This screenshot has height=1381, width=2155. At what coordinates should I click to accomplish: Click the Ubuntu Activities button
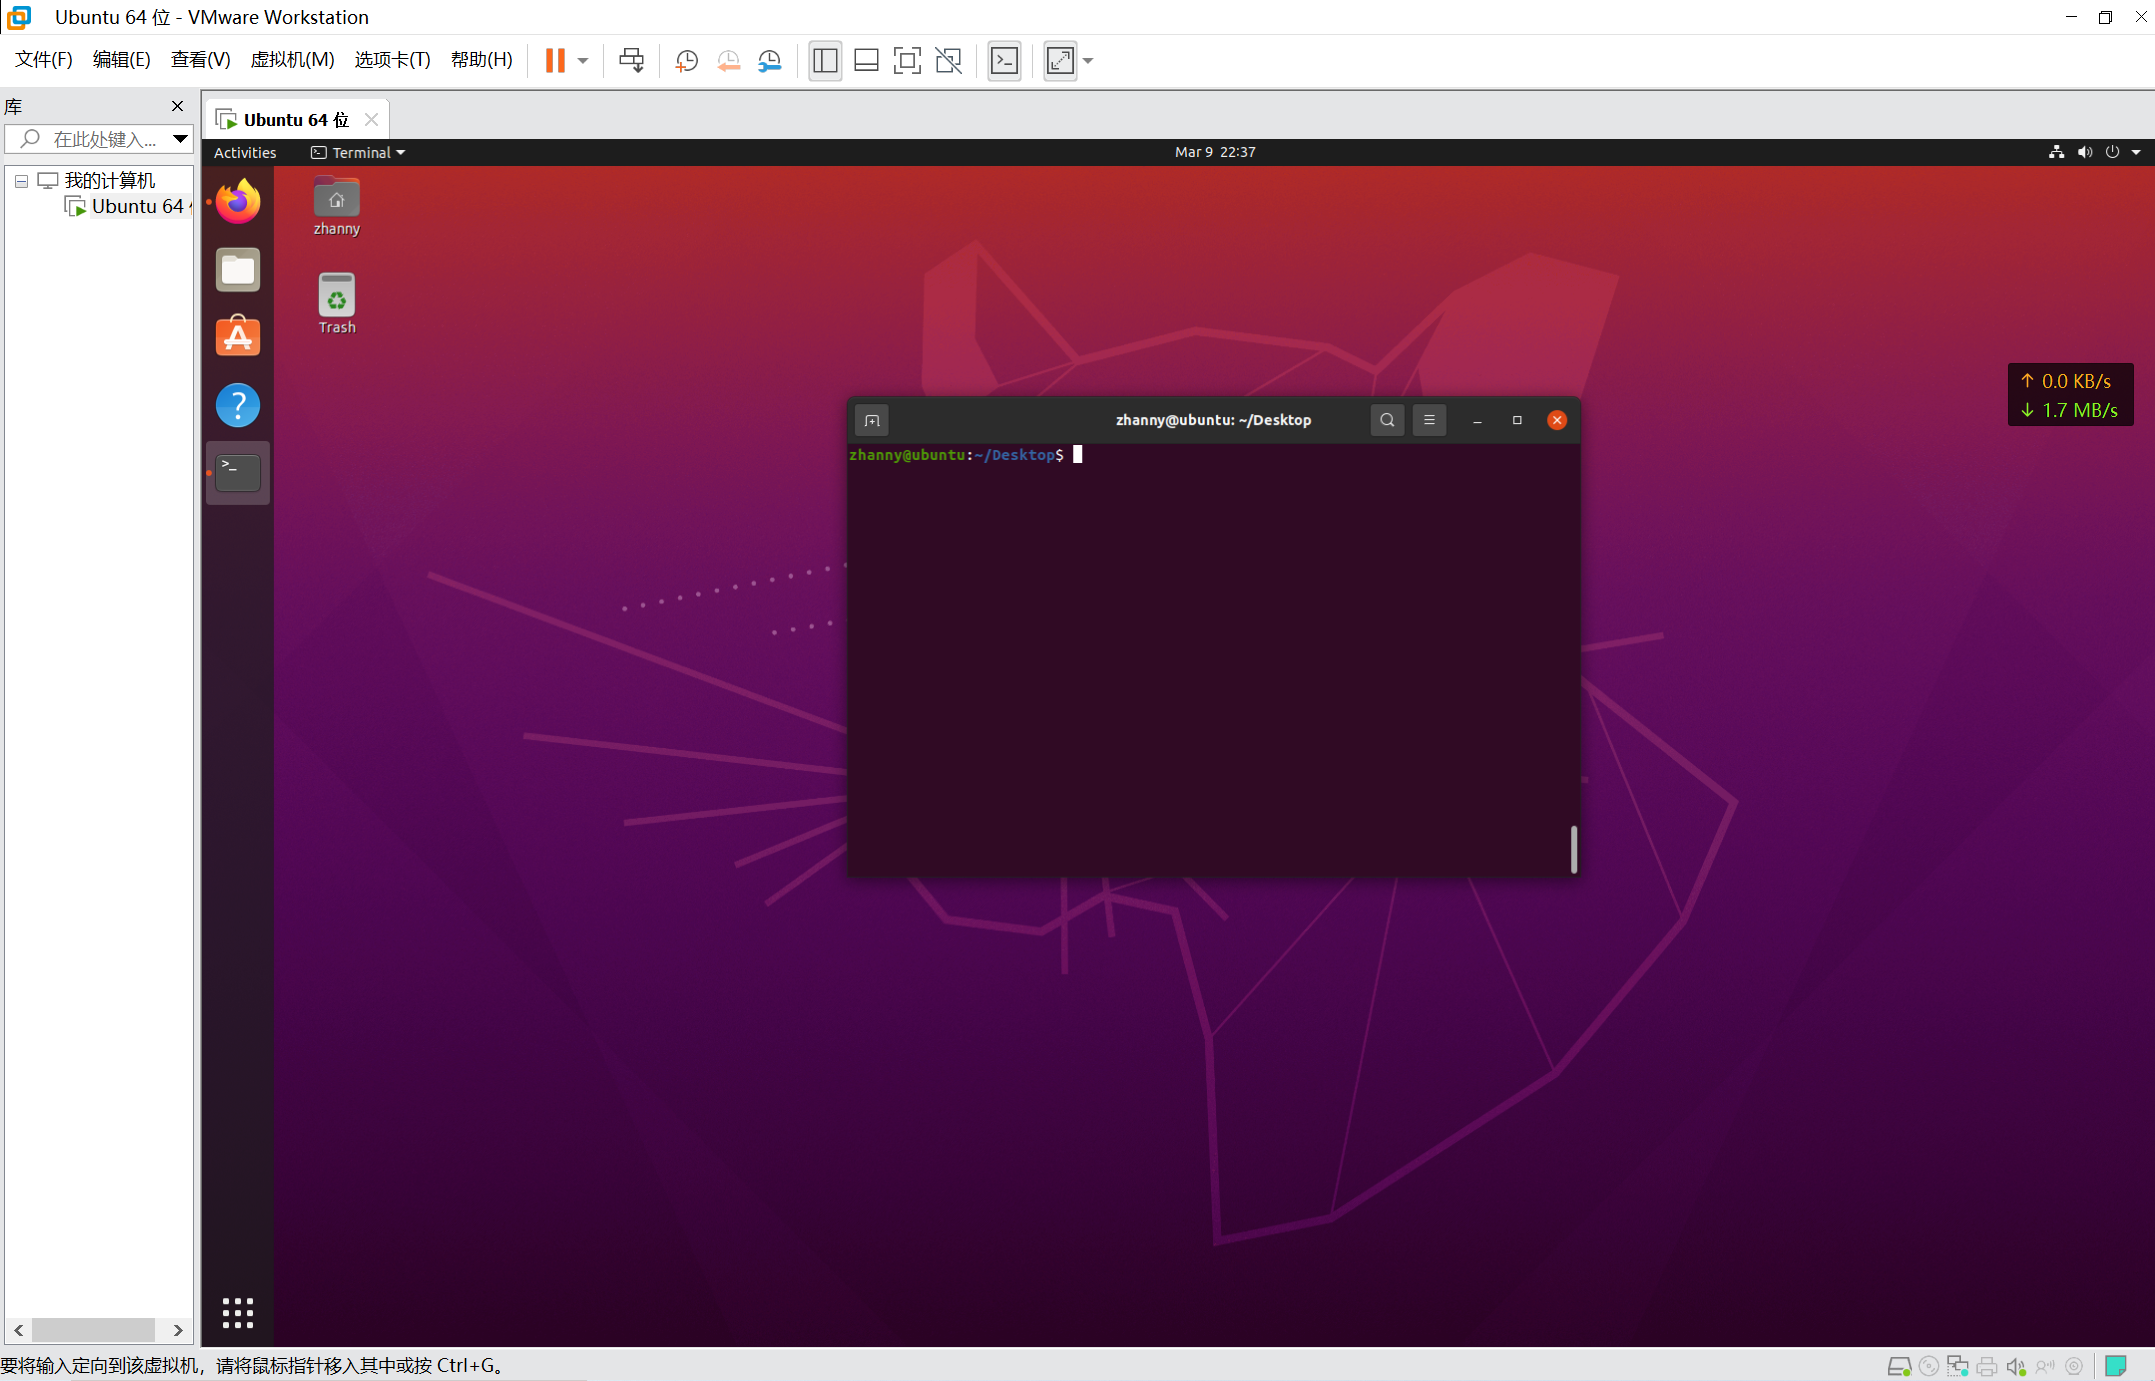coord(247,151)
